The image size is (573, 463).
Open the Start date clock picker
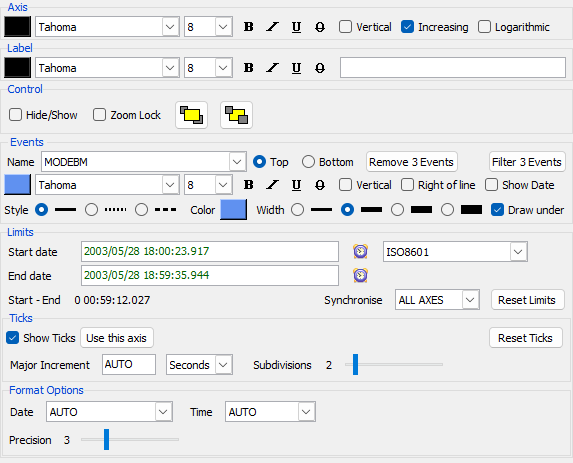point(360,251)
